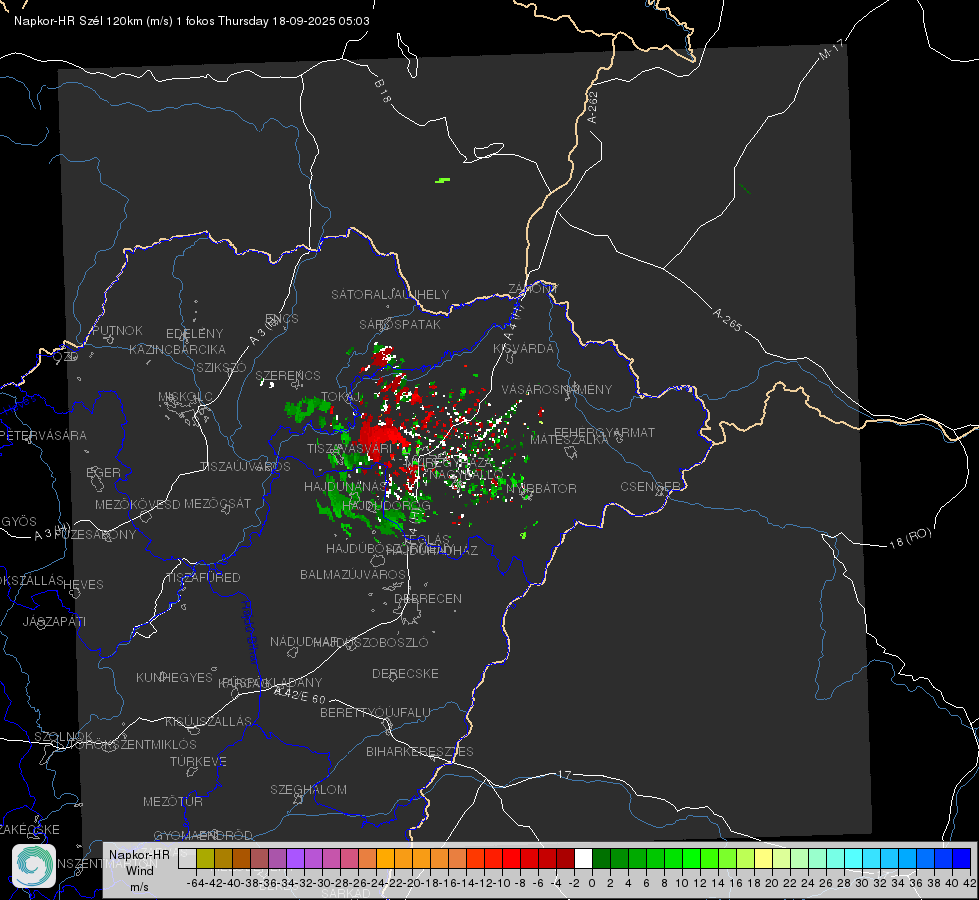Click the SZEGHALOM town label
The height and width of the screenshot is (900, 979).
point(308,789)
